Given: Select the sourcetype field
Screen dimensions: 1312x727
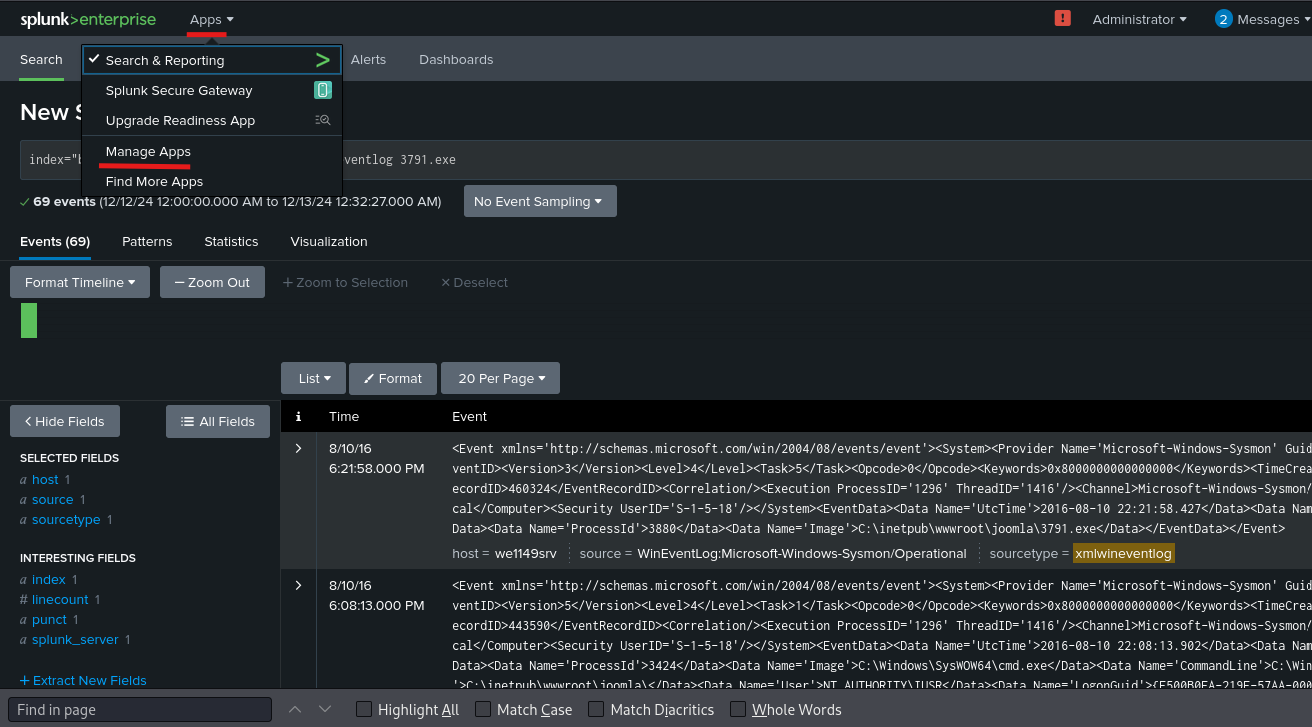Looking at the screenshot, I should pyautogui.click(x=66, y=519).
